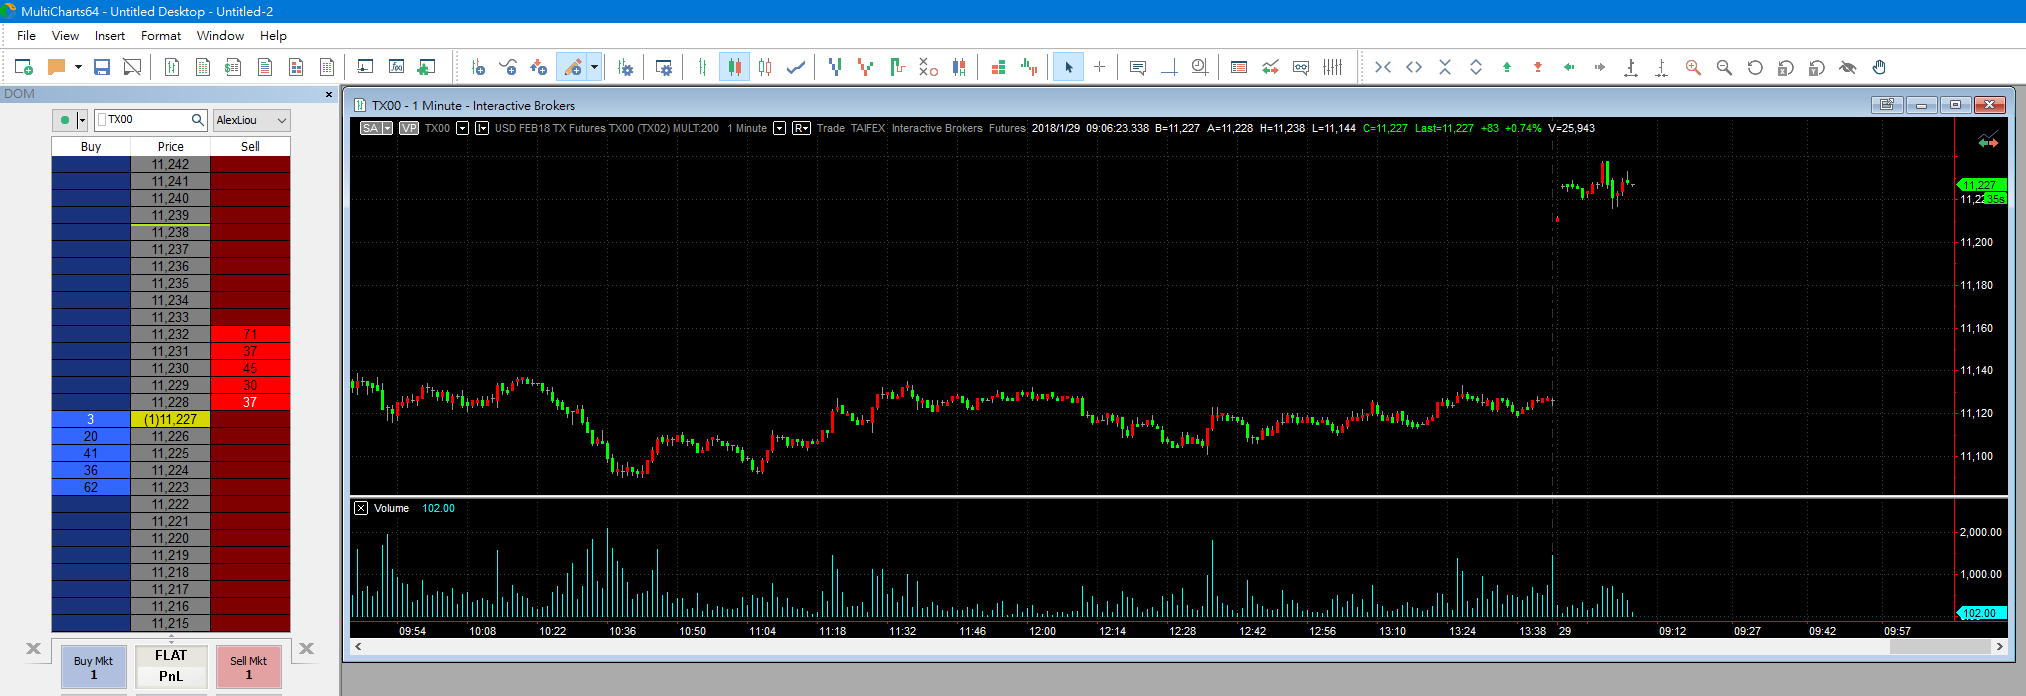2026x696 pixels.
Task: Select the candlestick chart style
Action: [x=735, y=67]
